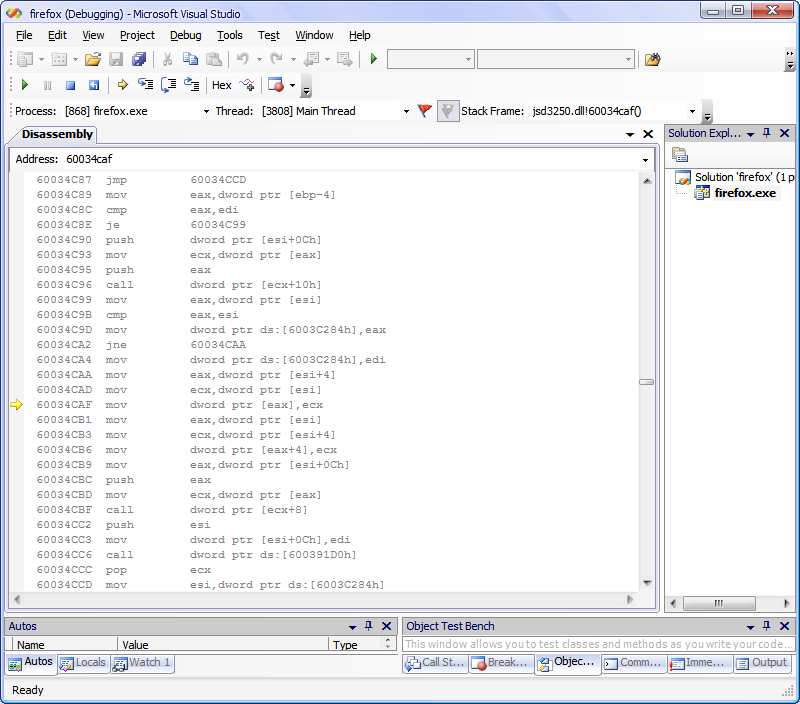Open the Solution Platforms dropdown

point(628,60)
